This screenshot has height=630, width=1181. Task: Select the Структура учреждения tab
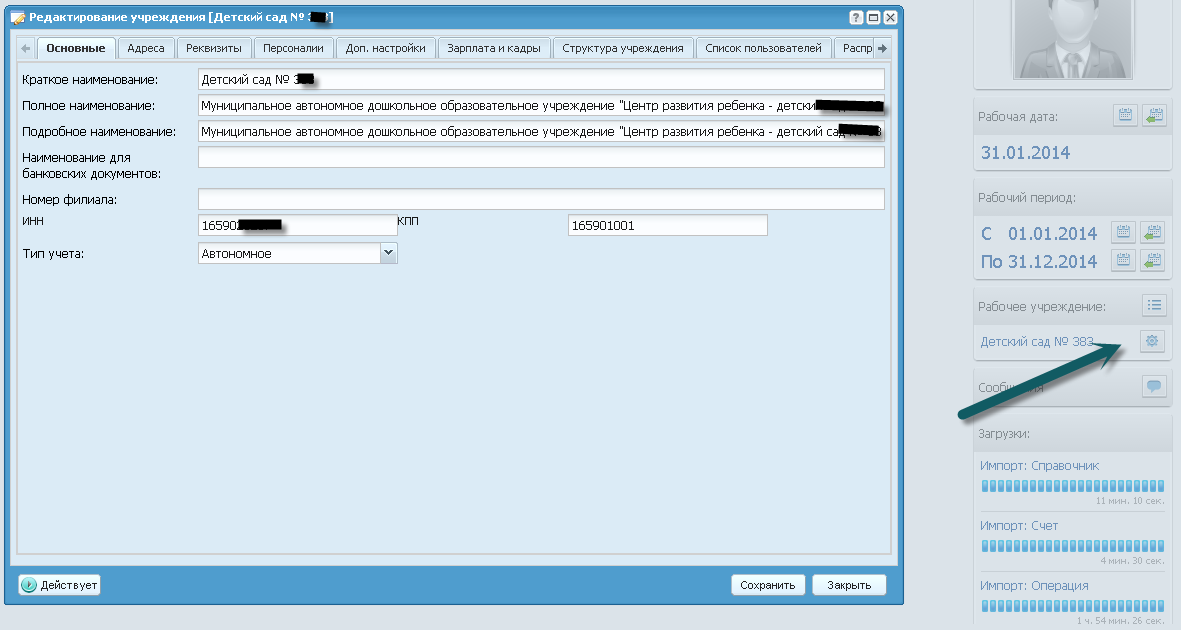622,48
